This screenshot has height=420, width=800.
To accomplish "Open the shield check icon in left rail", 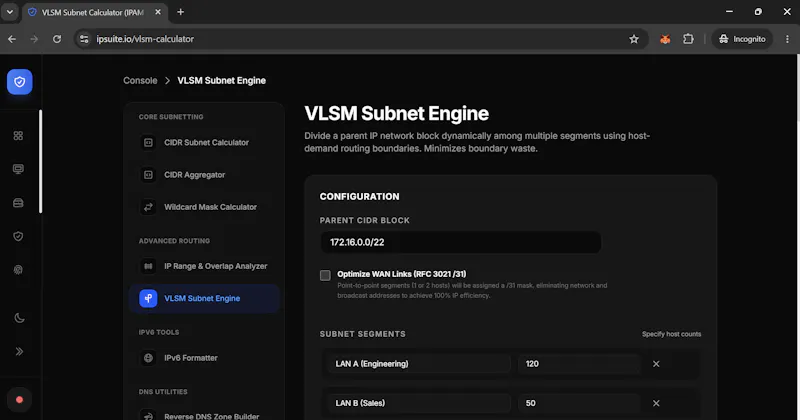I will [18, 236].
